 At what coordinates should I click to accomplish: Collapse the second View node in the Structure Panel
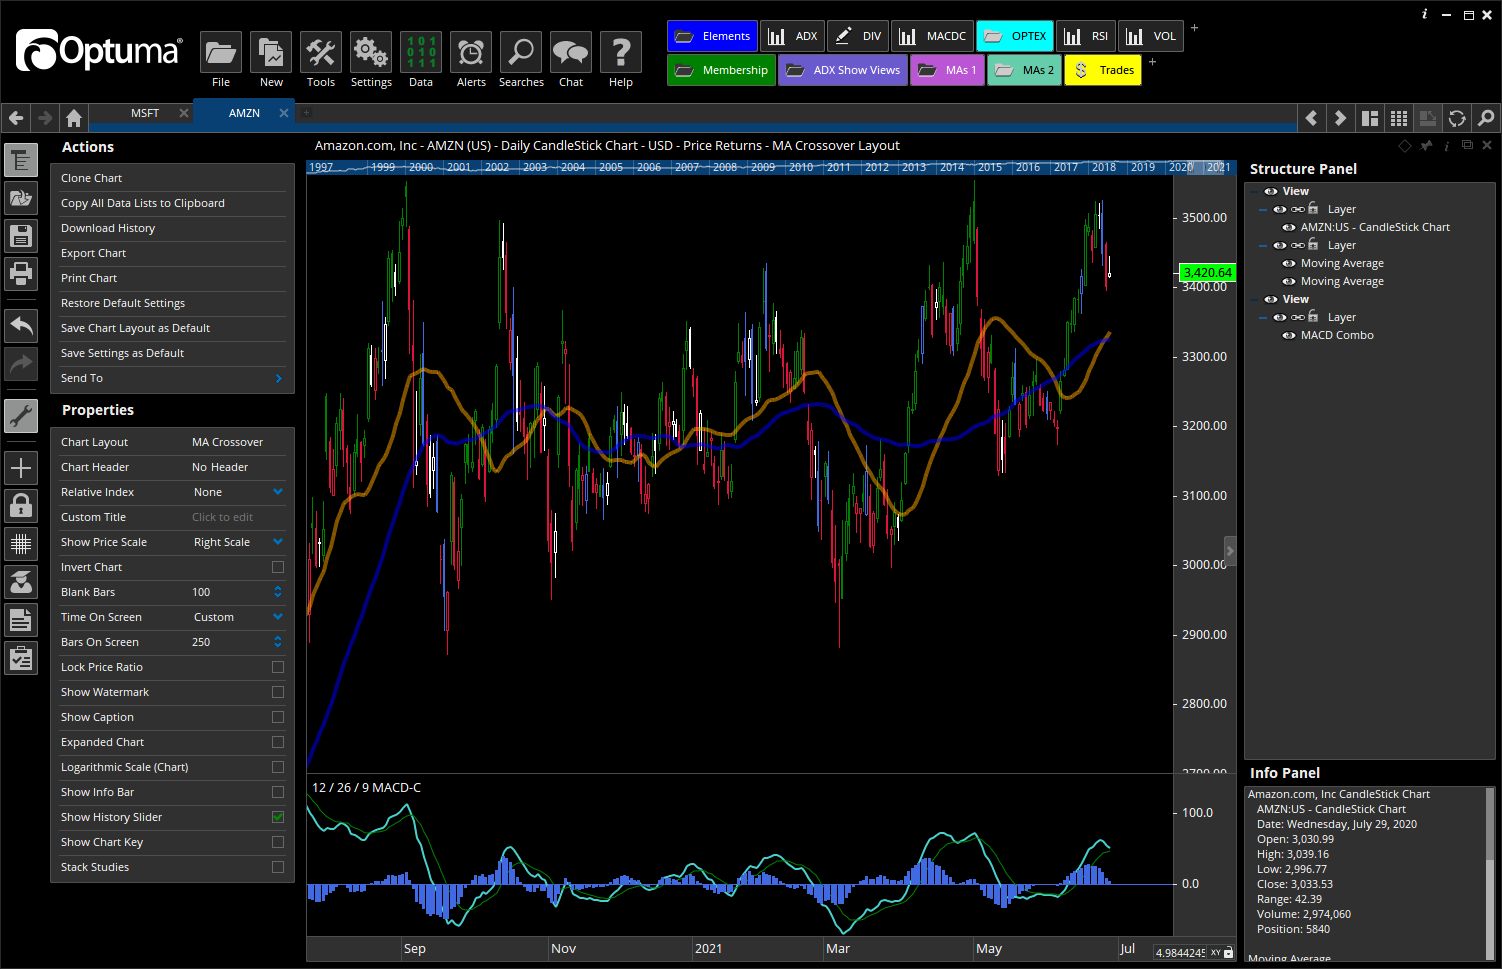1253,299
